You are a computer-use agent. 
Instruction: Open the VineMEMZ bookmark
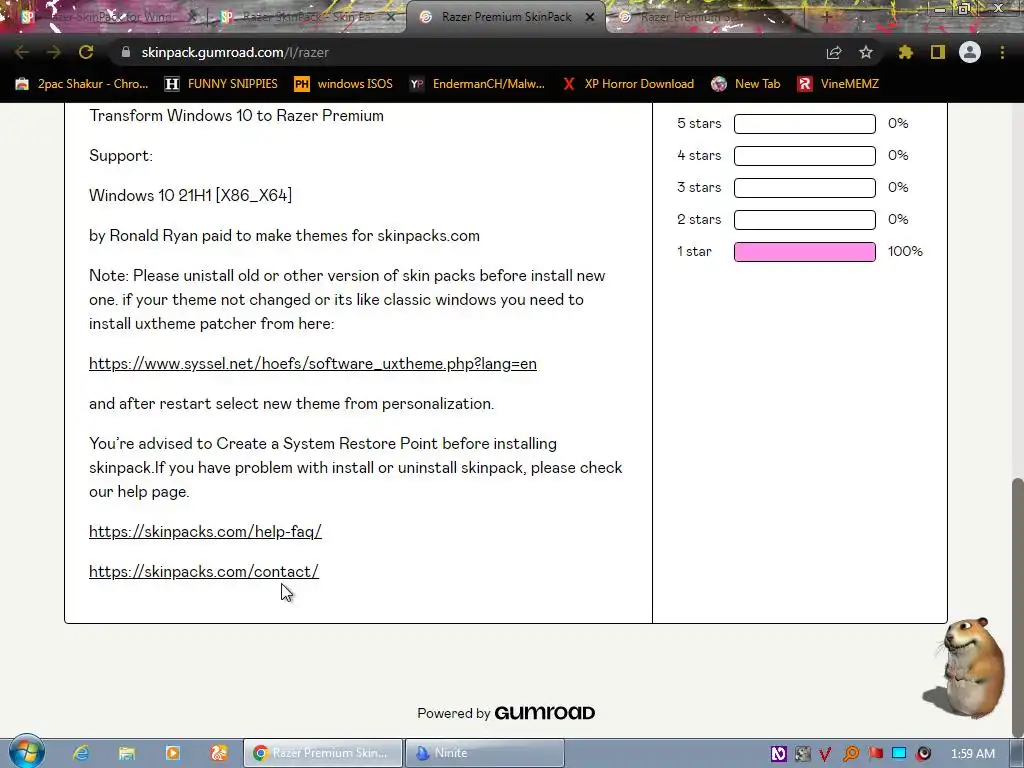coord(839,84)
